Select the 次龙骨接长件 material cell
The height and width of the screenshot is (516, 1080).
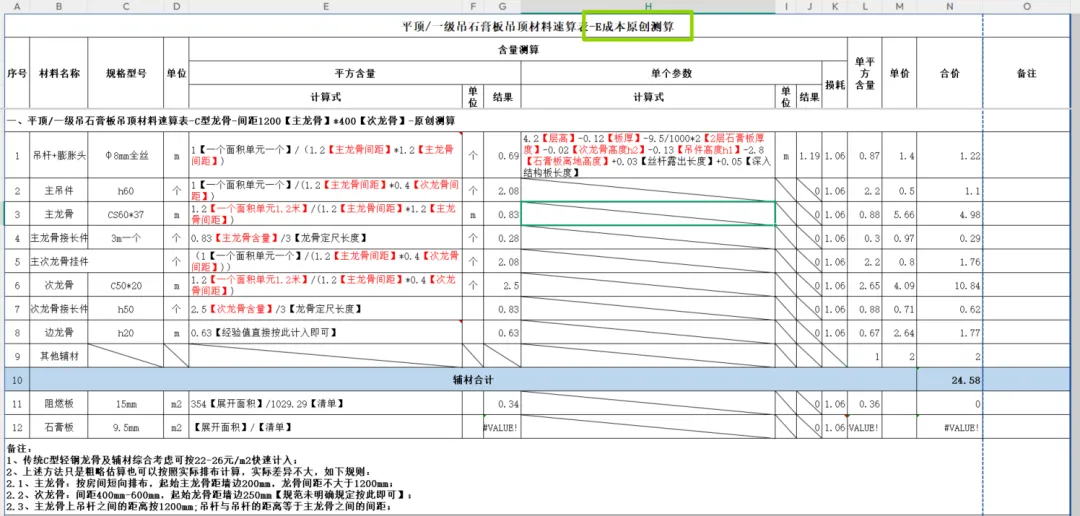coord(59,309)
